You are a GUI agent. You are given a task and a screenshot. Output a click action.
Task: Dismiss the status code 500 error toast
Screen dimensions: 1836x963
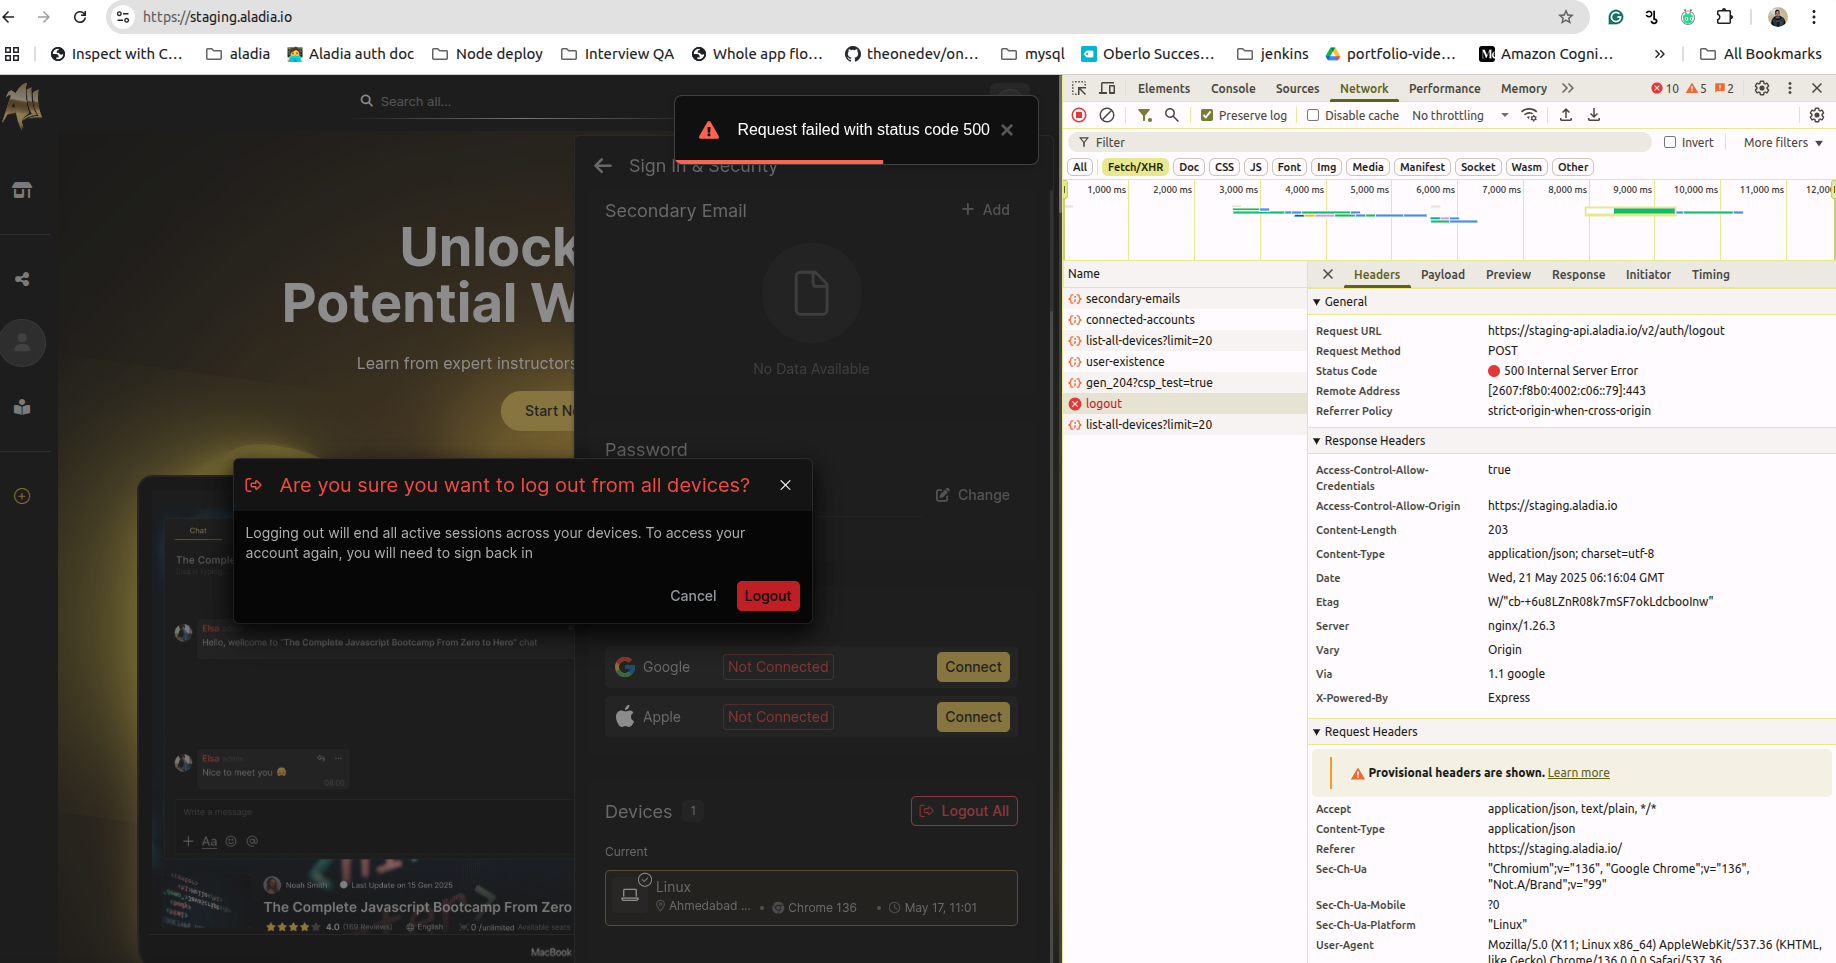click(x=1007, y=130)
